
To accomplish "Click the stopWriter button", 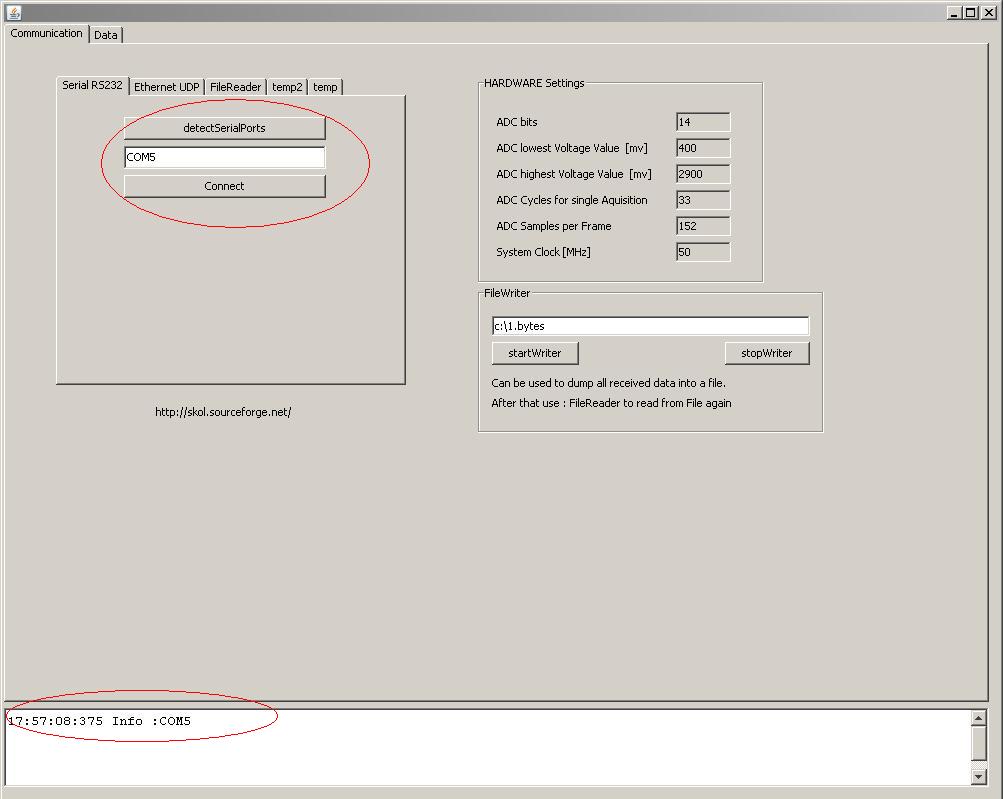I will point(766,353).
